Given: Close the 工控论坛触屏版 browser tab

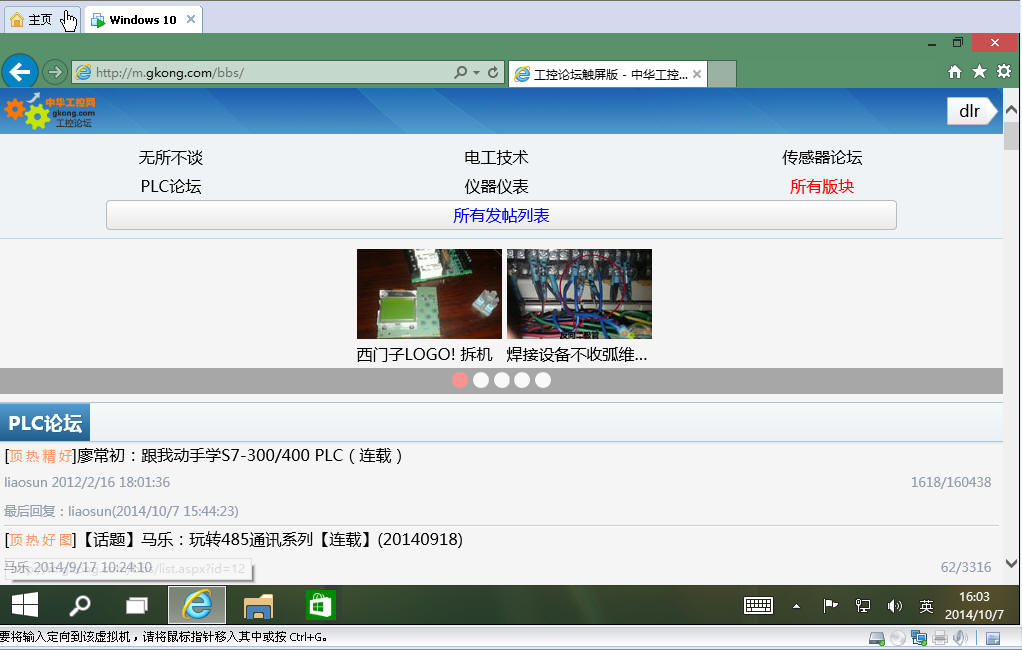Looking at the screenshot, I should coord(697,74).
